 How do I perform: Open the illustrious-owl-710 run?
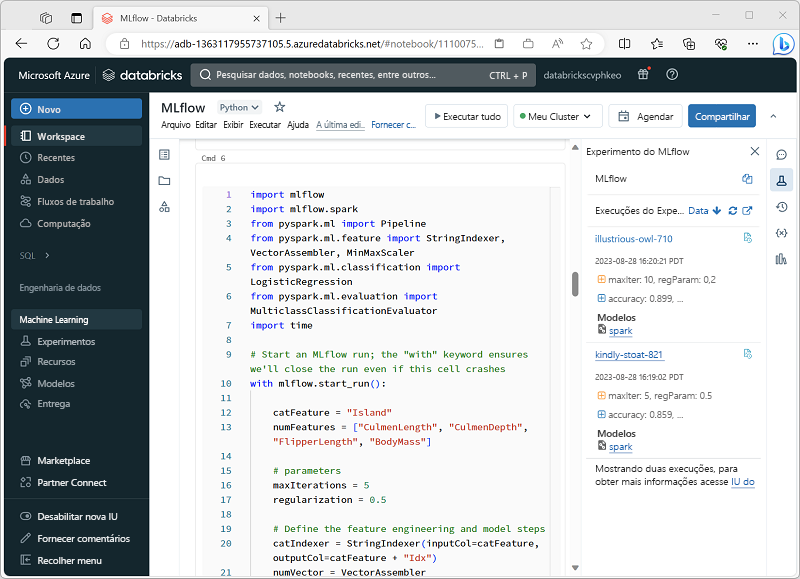633,239
